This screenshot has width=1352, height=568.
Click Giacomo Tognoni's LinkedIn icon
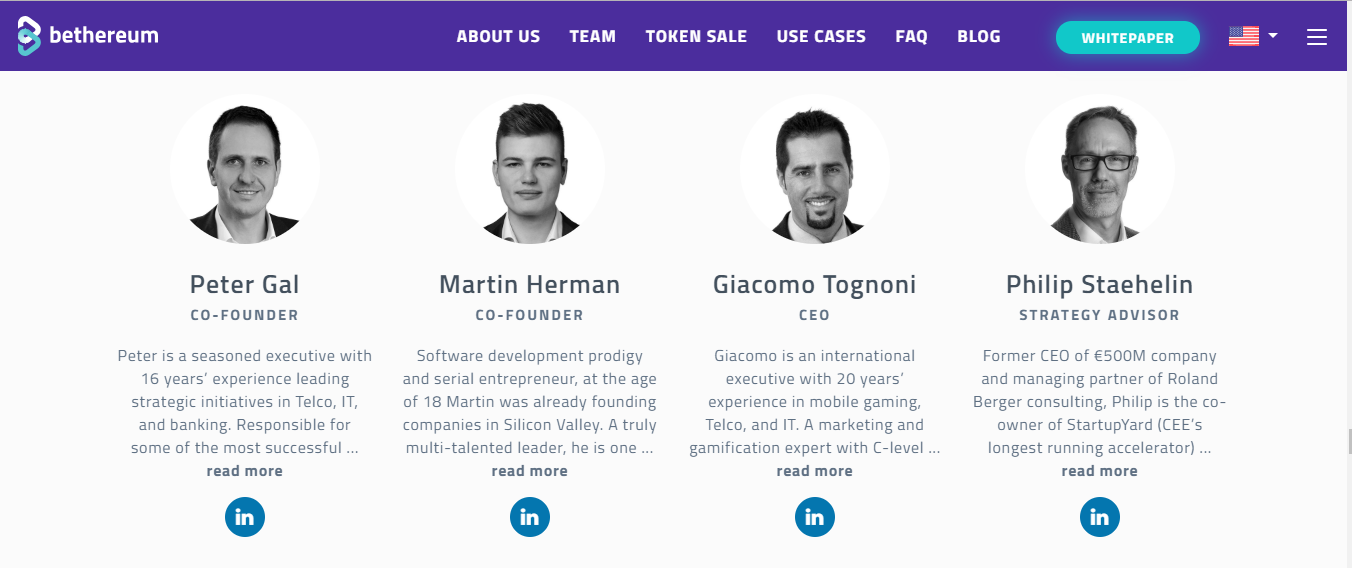[x=815, y=517]
